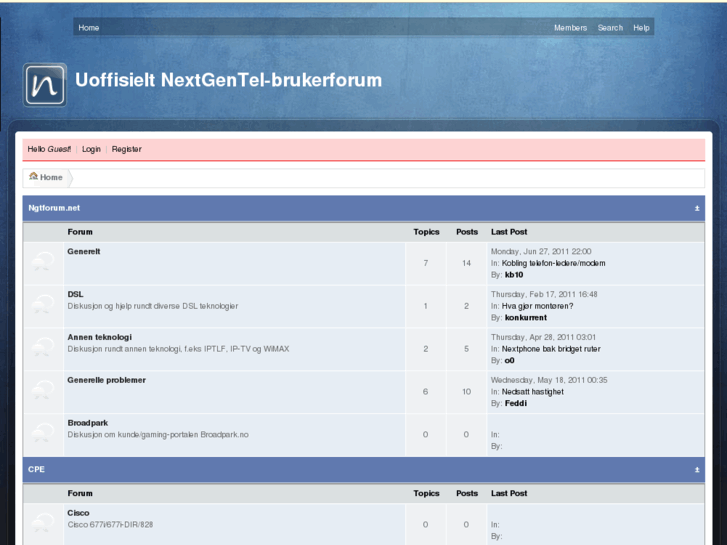
Task: Click the DSL forum status icon
Action: click(43, 305)
